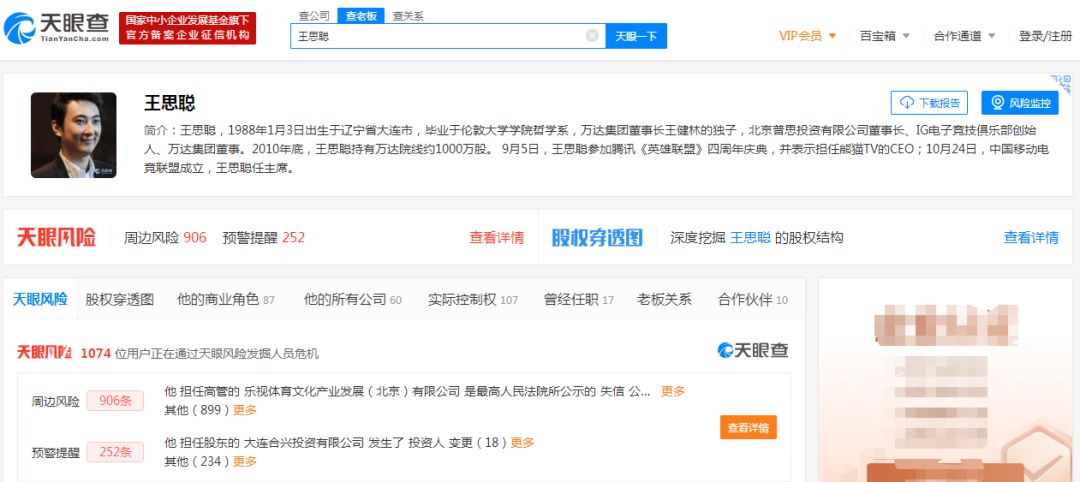Open the 合作伙伴 10 tab
The height and width of the screenshot is (482, 1080).
(x=753, y=300)
